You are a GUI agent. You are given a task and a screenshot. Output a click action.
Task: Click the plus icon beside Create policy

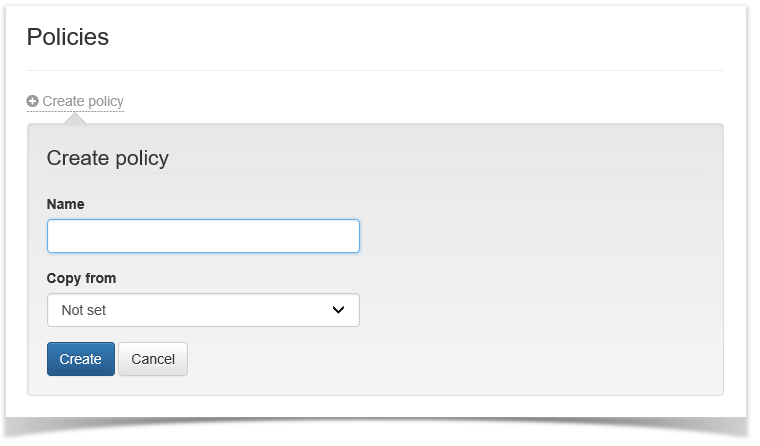pos(33,101)
